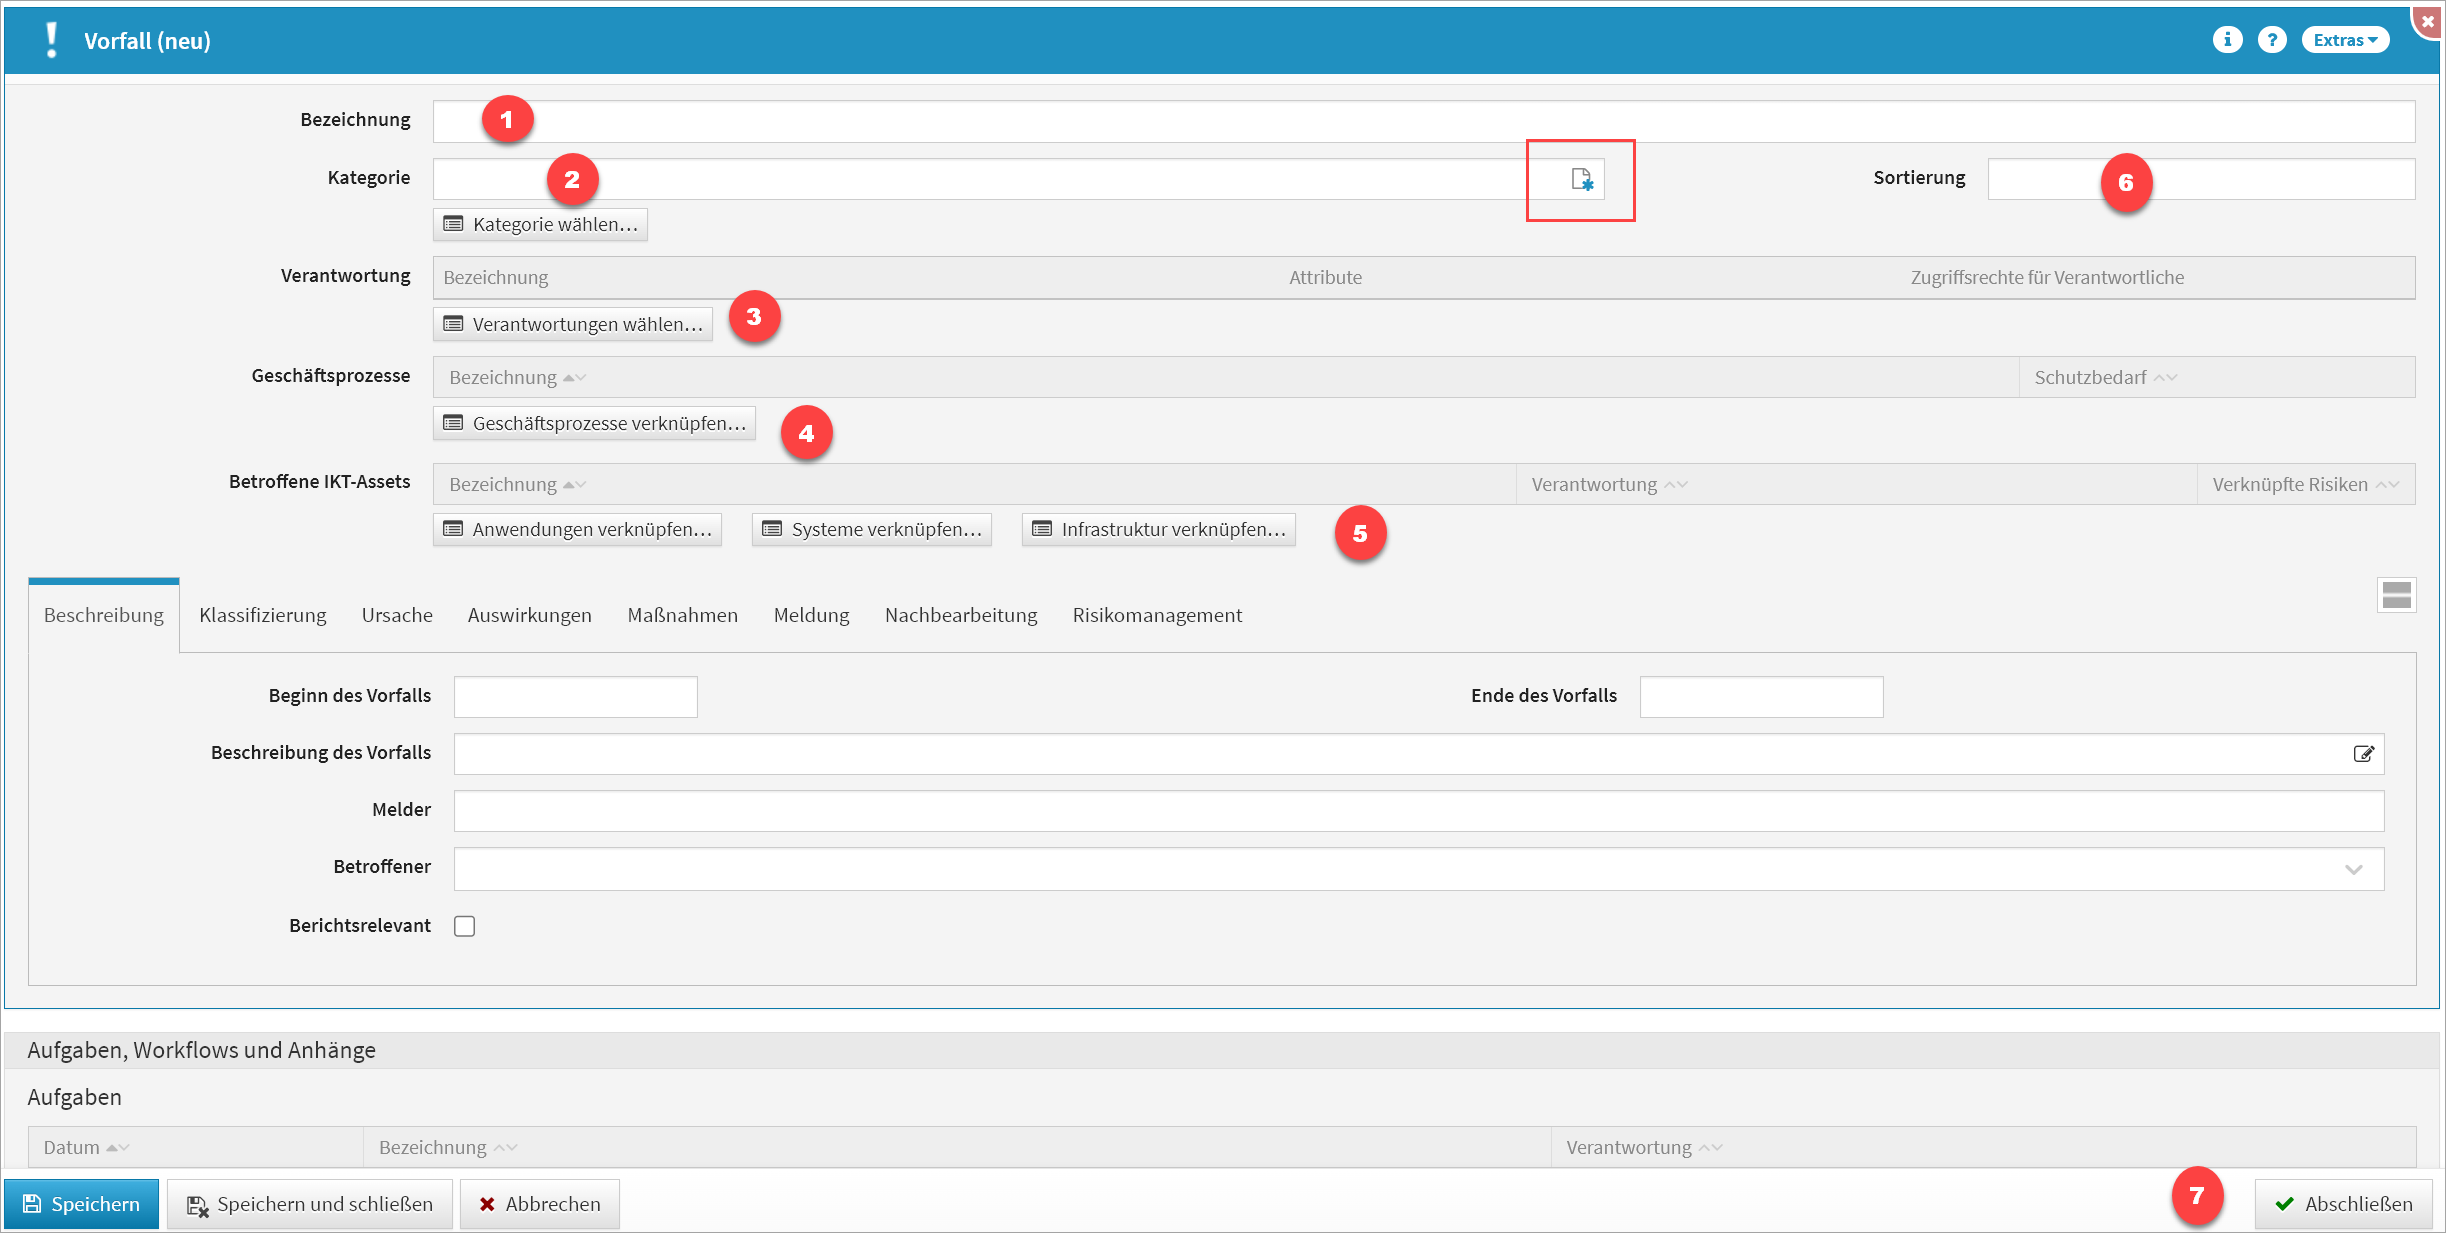Open editor icon in Beschreibung des Vorfalls

[x=2363, y=754]
